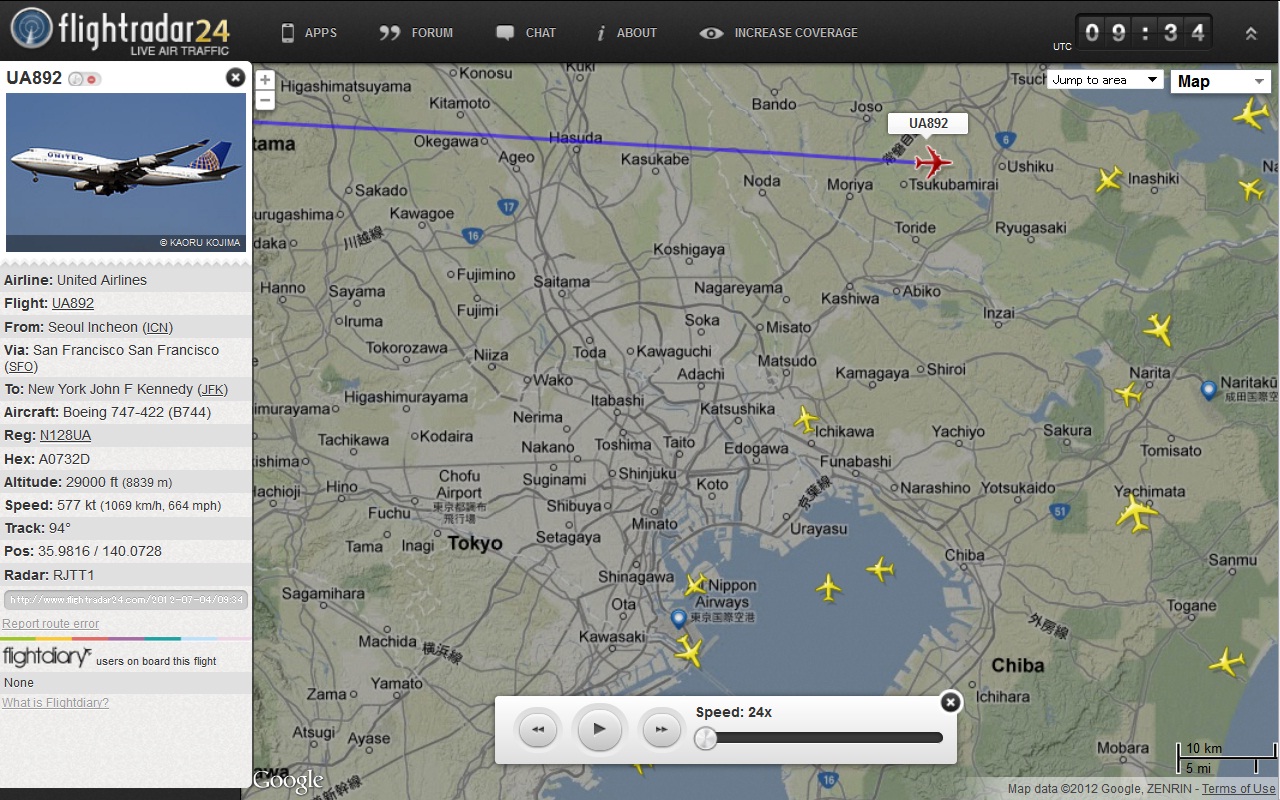The image size is (1280, 800).
Task: Open the Jump to area dropdown
Action: pyautogui.click(x=1104, y=80)
